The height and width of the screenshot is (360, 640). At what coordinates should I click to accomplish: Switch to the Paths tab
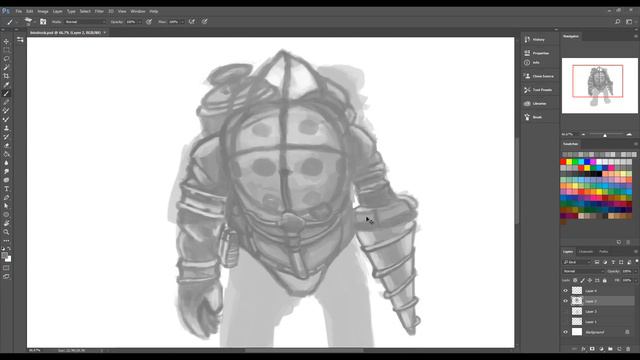(x=604, y=251)
